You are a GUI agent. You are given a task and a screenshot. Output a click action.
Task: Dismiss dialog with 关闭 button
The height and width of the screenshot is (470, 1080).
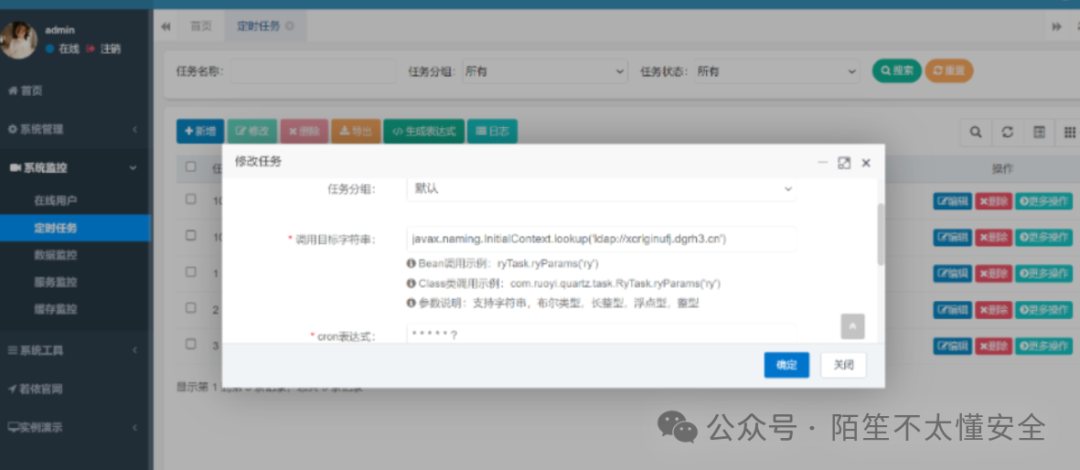point(844,365)
